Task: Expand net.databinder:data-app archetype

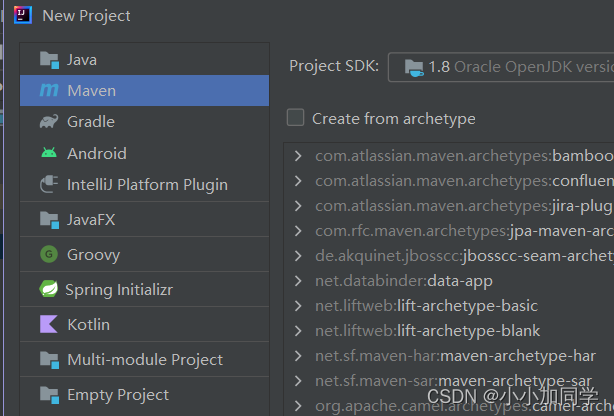Action: (298, 280)
